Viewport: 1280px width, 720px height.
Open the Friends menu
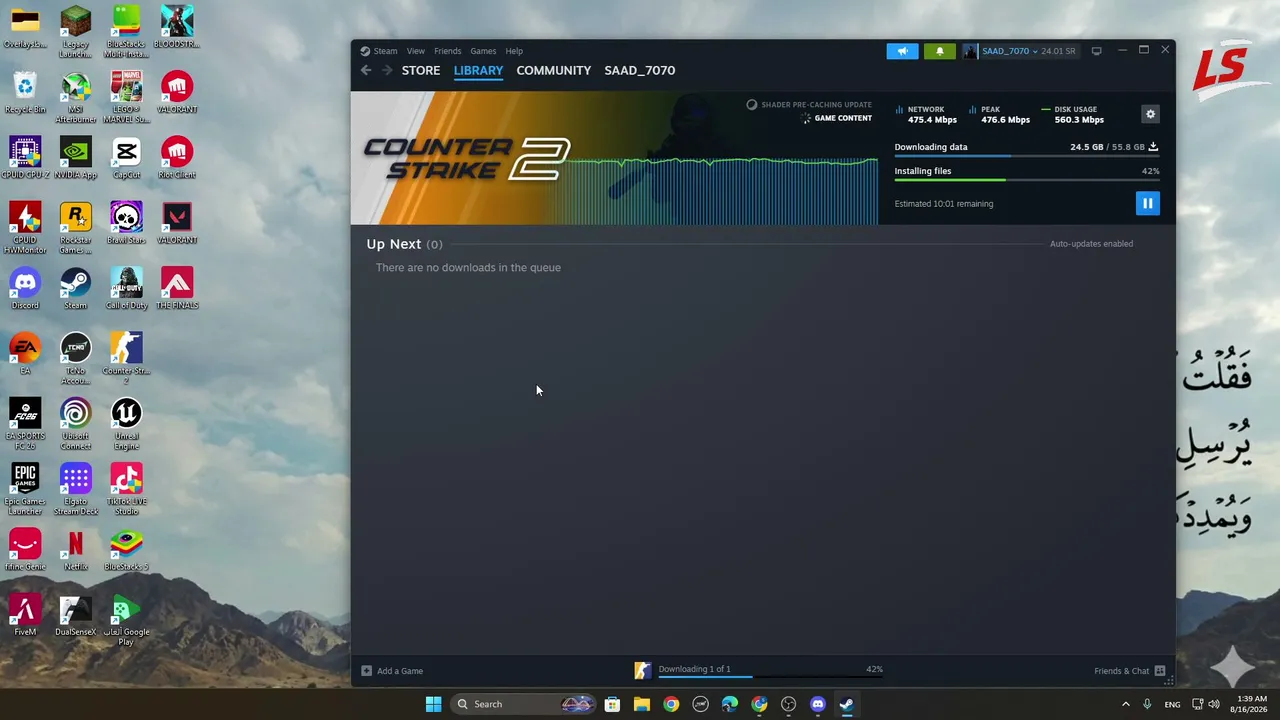pos(447,51)
